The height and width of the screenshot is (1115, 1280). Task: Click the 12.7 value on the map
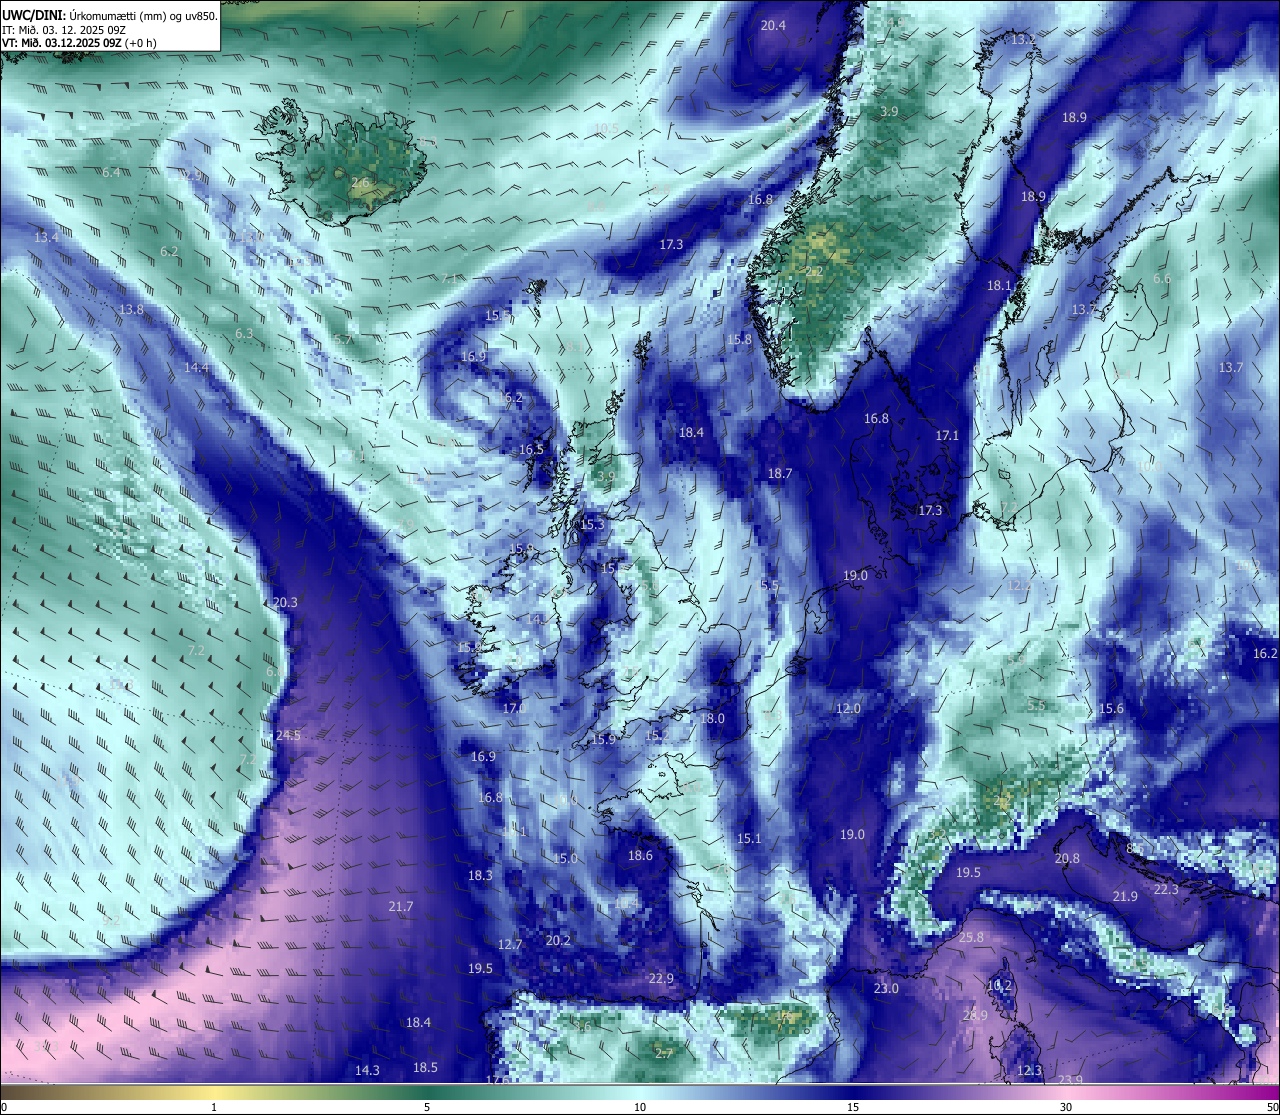coord(510,945)
